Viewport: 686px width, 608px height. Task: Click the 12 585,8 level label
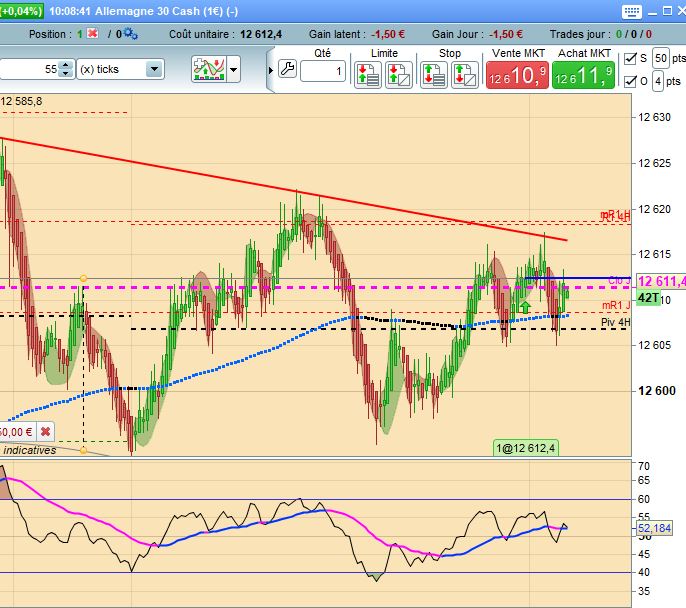click(x=21, y=101)
